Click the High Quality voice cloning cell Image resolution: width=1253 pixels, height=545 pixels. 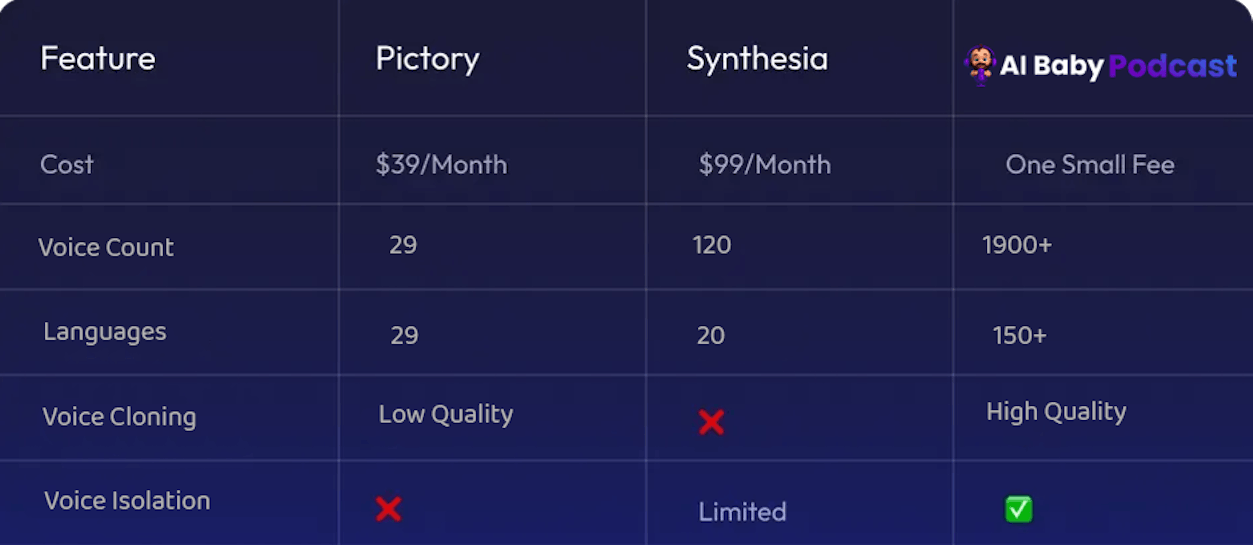tap(1056, 412)
